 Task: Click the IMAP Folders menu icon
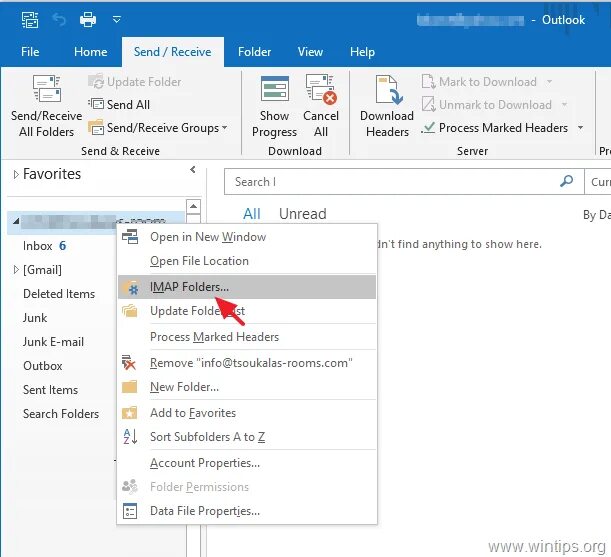(130, 287)
